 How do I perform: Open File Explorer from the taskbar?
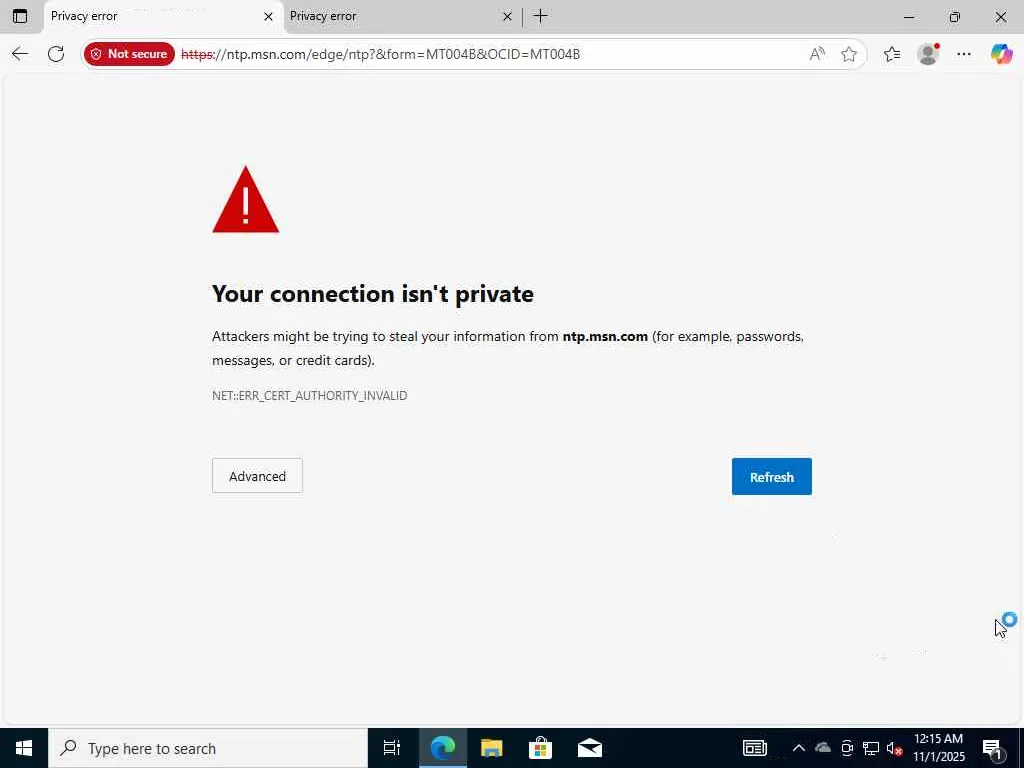pos(492,748)
